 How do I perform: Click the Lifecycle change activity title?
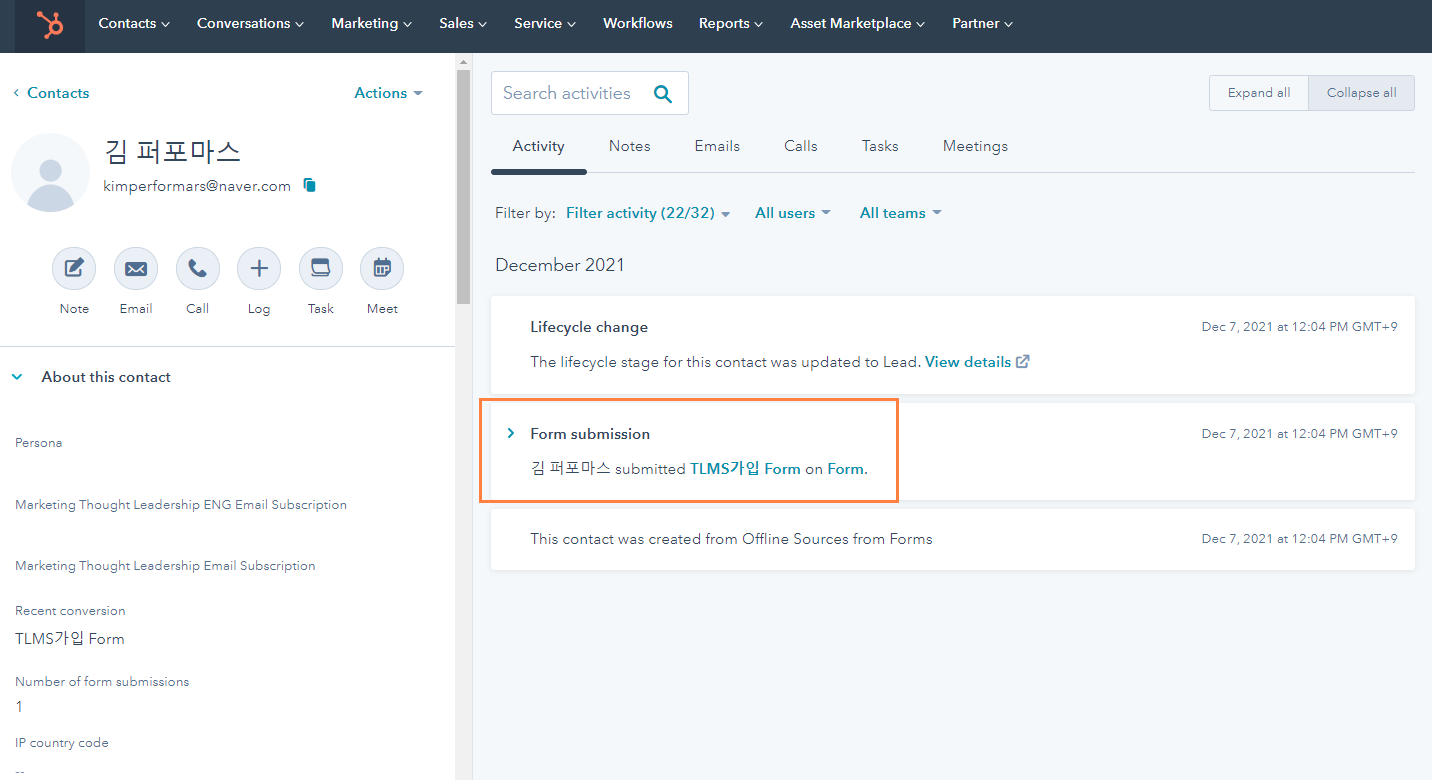coord(589,327)
